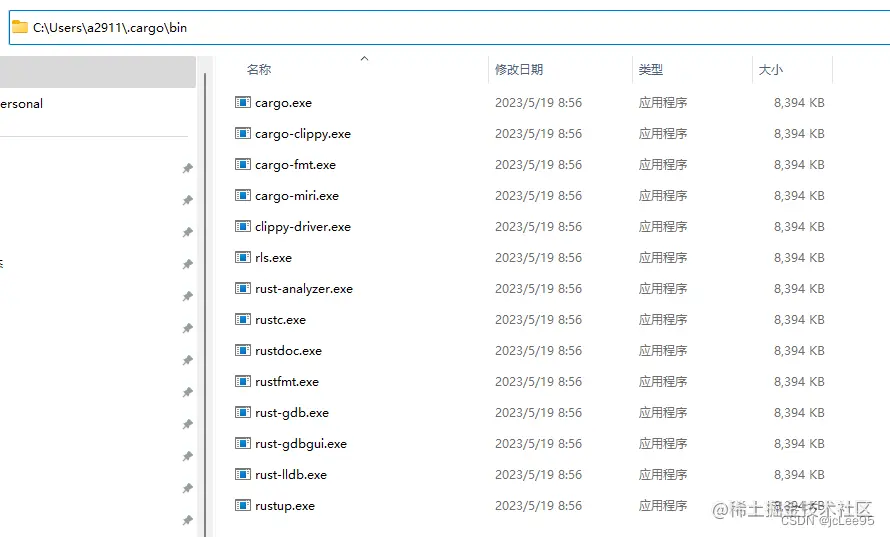The height and width of the screenshot is (537, 890).
Task: Click the sort direction arrow above 名称
Action: click(x=364, y=58)
